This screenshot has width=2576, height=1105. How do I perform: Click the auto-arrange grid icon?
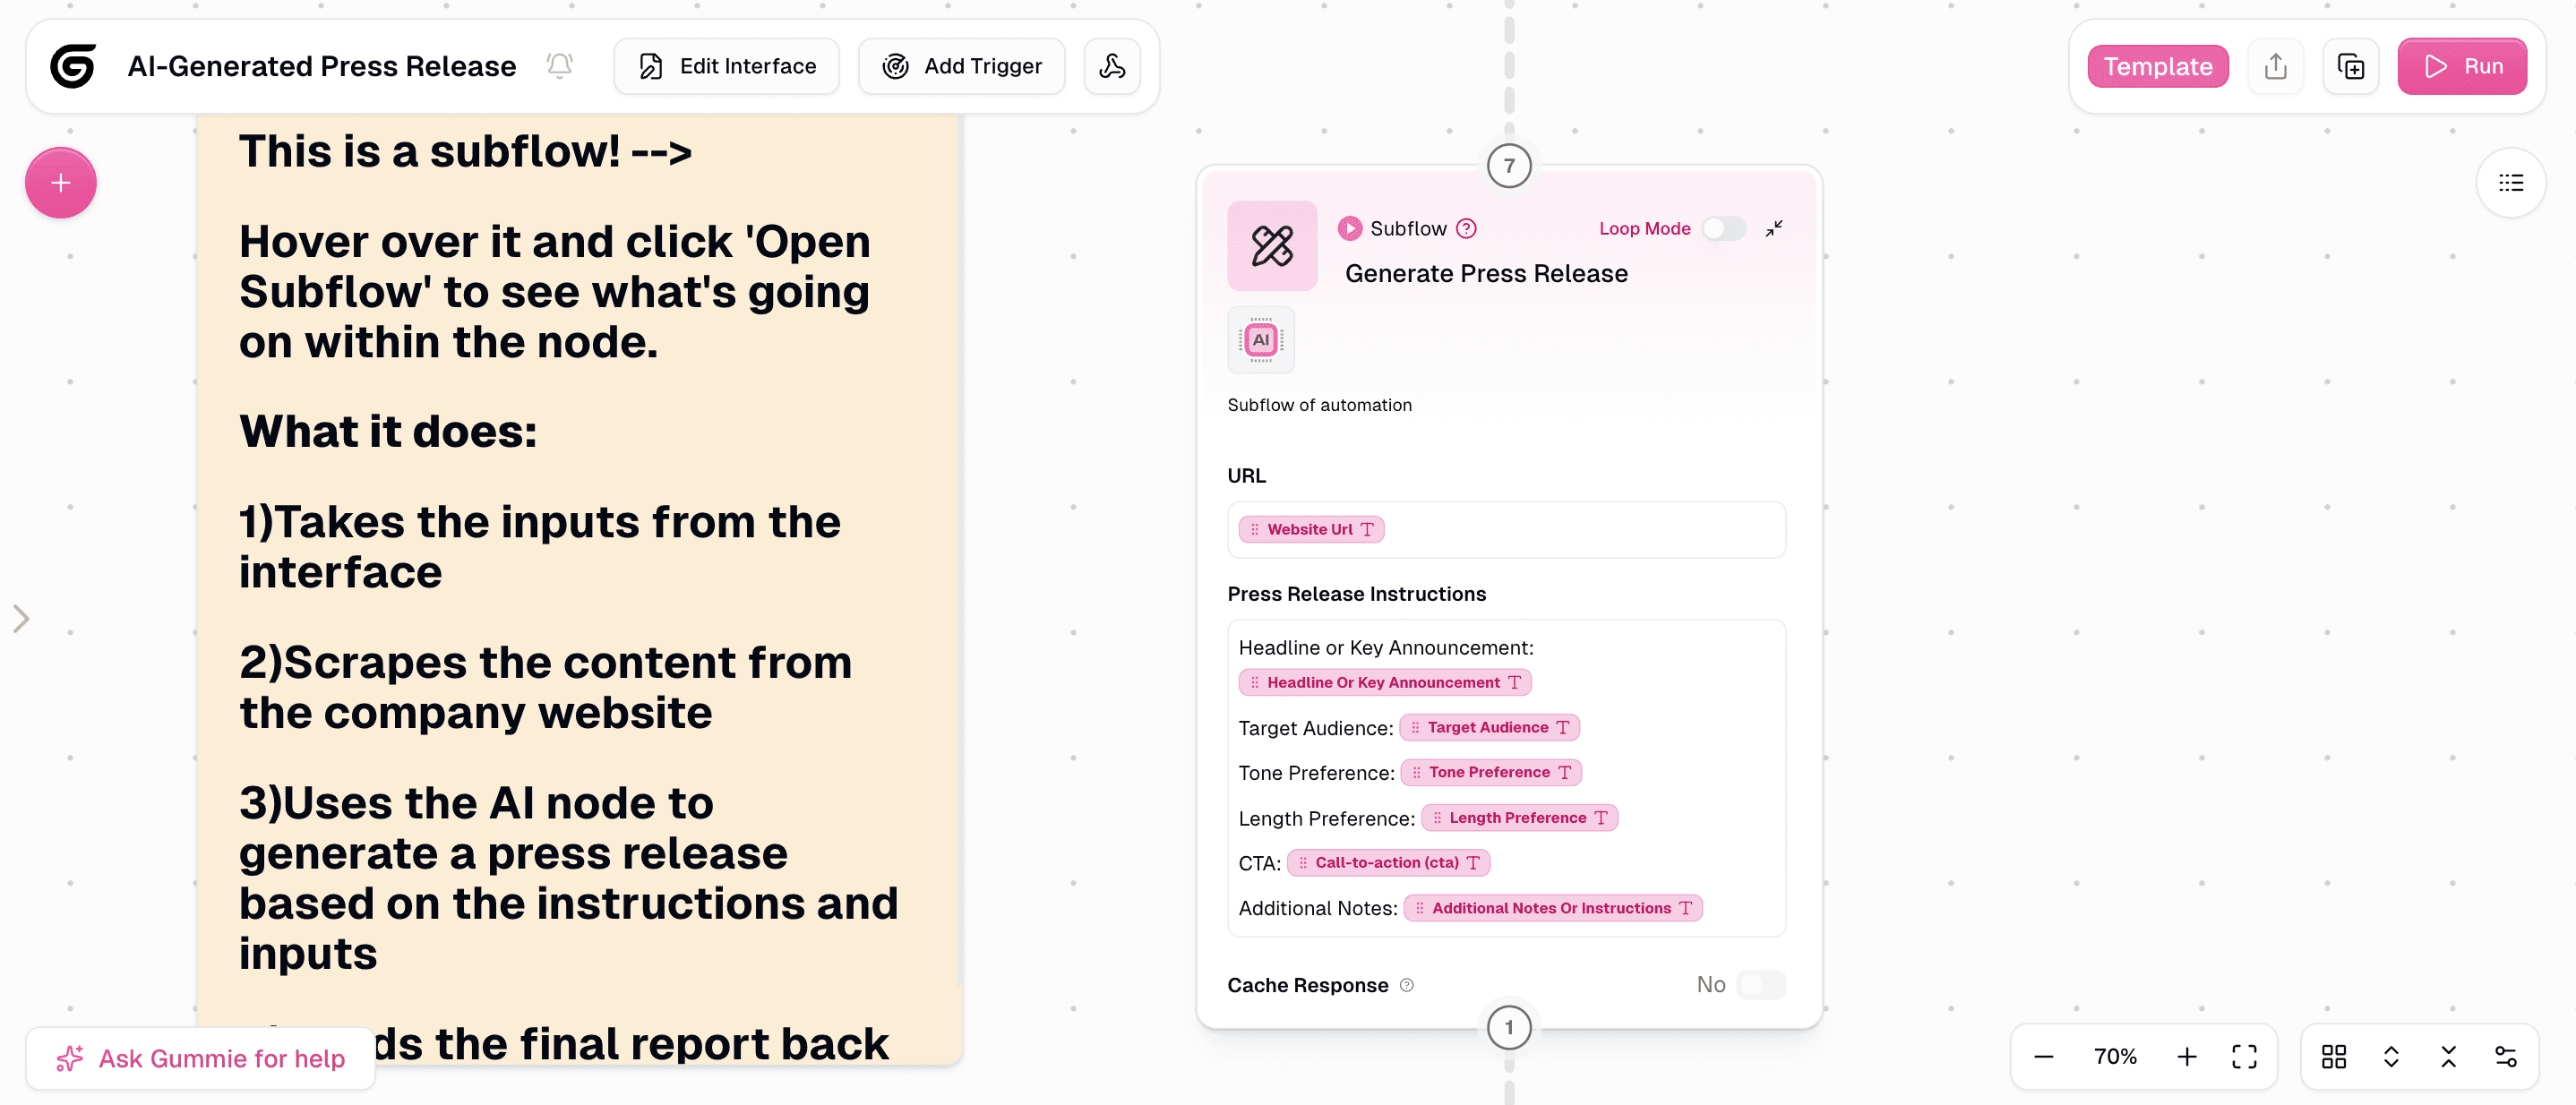(x=2334, y=1057)
